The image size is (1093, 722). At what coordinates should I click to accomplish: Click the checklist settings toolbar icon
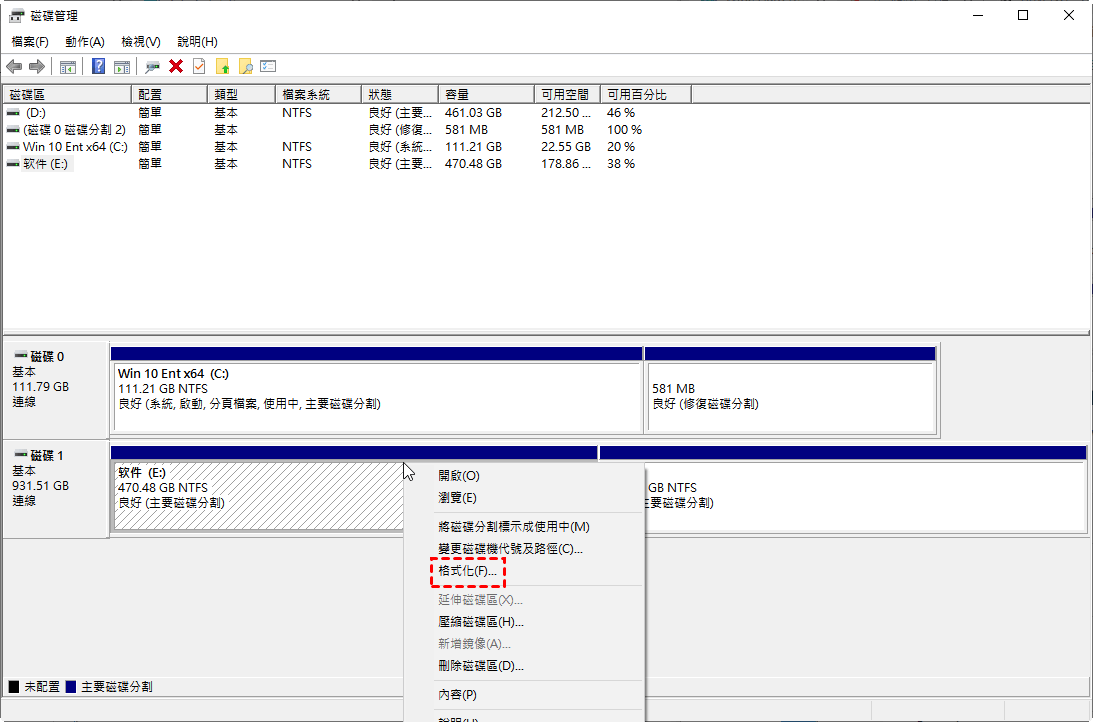pos(268,66)
